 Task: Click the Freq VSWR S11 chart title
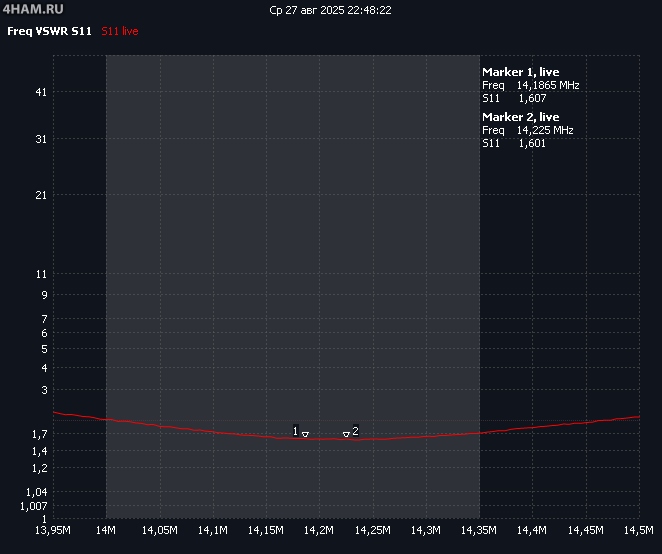[50, 32]
